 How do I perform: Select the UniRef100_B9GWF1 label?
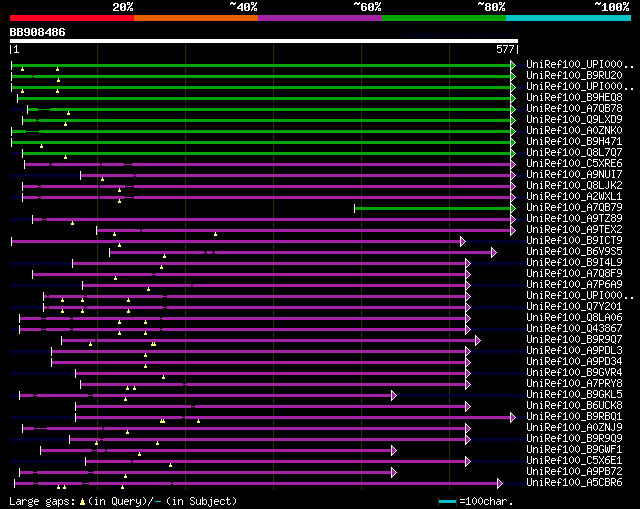coord(574,450)
